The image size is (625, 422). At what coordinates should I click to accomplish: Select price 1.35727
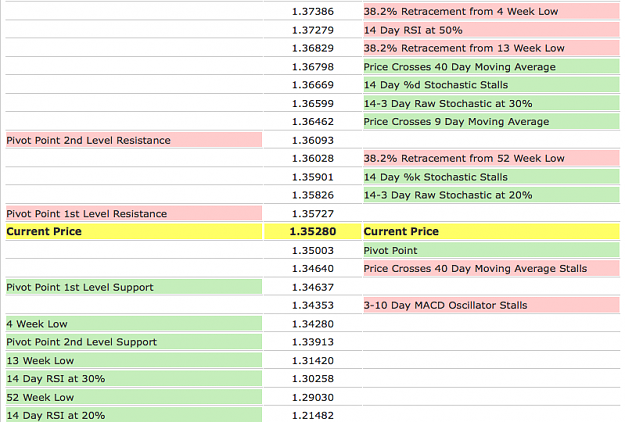(312, 214)
